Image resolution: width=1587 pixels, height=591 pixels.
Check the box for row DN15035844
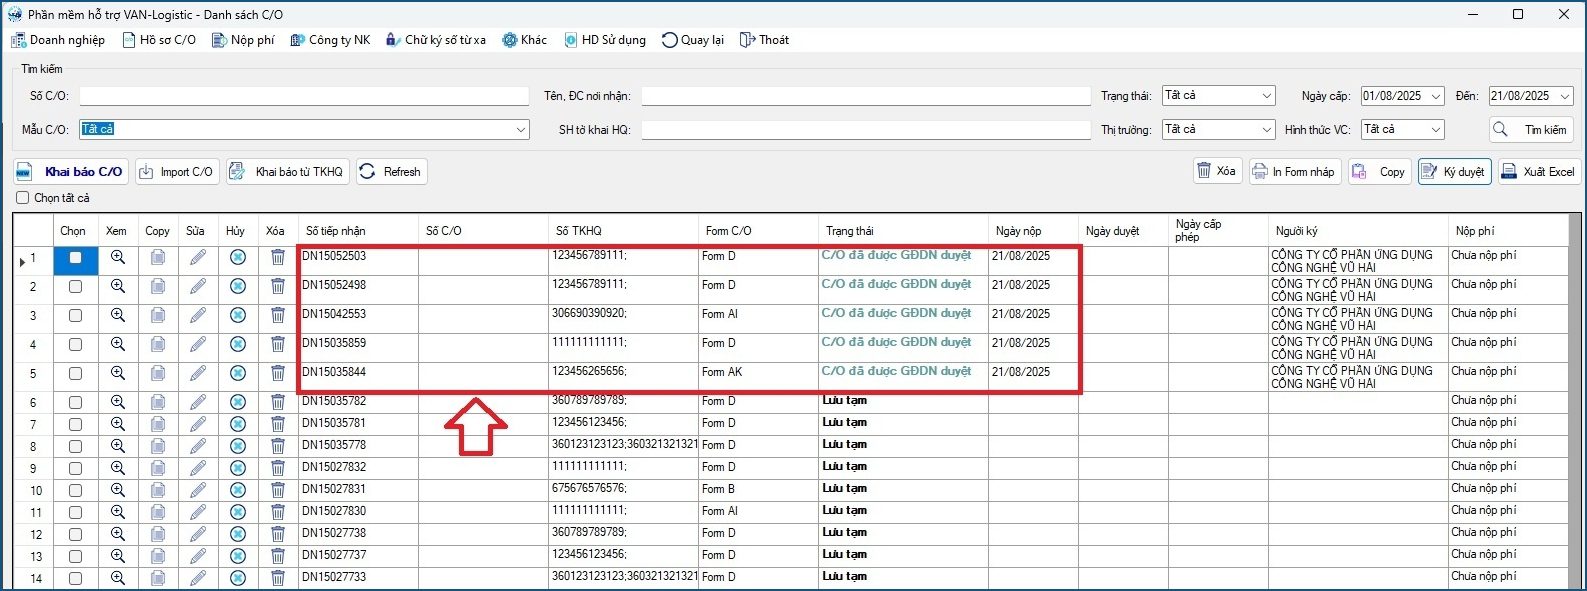coord(75,374)
